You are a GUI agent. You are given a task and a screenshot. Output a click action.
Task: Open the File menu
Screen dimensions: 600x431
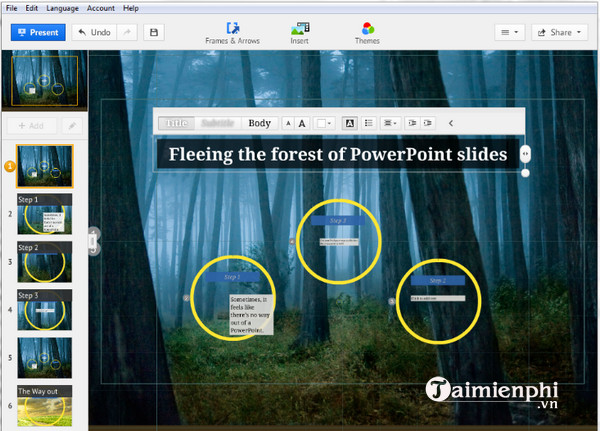[x=11, y=8]
